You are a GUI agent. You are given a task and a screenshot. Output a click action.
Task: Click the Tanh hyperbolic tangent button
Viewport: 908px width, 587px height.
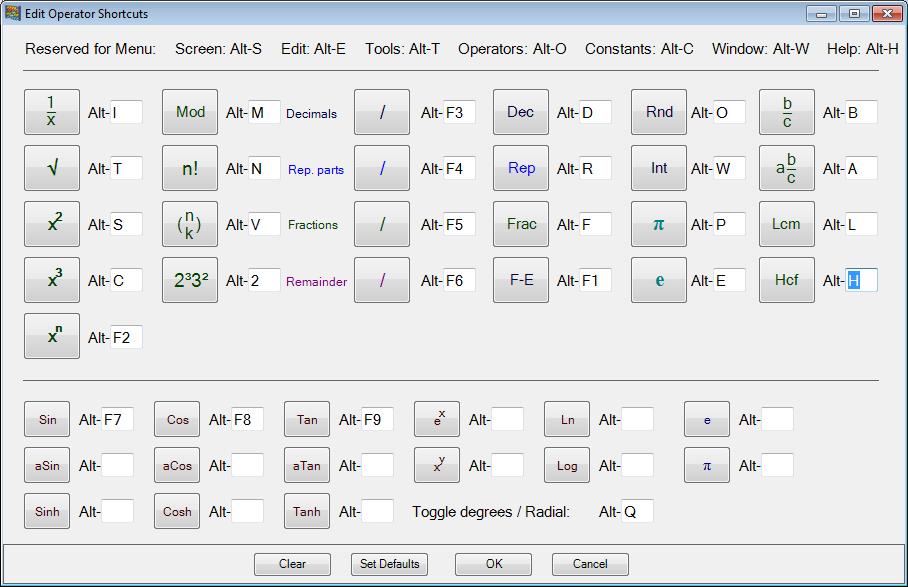[x=306, y=511]
